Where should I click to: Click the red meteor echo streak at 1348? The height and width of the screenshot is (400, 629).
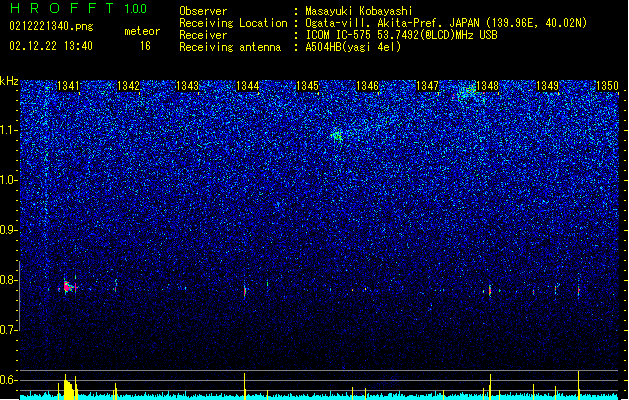click(490, 290)
